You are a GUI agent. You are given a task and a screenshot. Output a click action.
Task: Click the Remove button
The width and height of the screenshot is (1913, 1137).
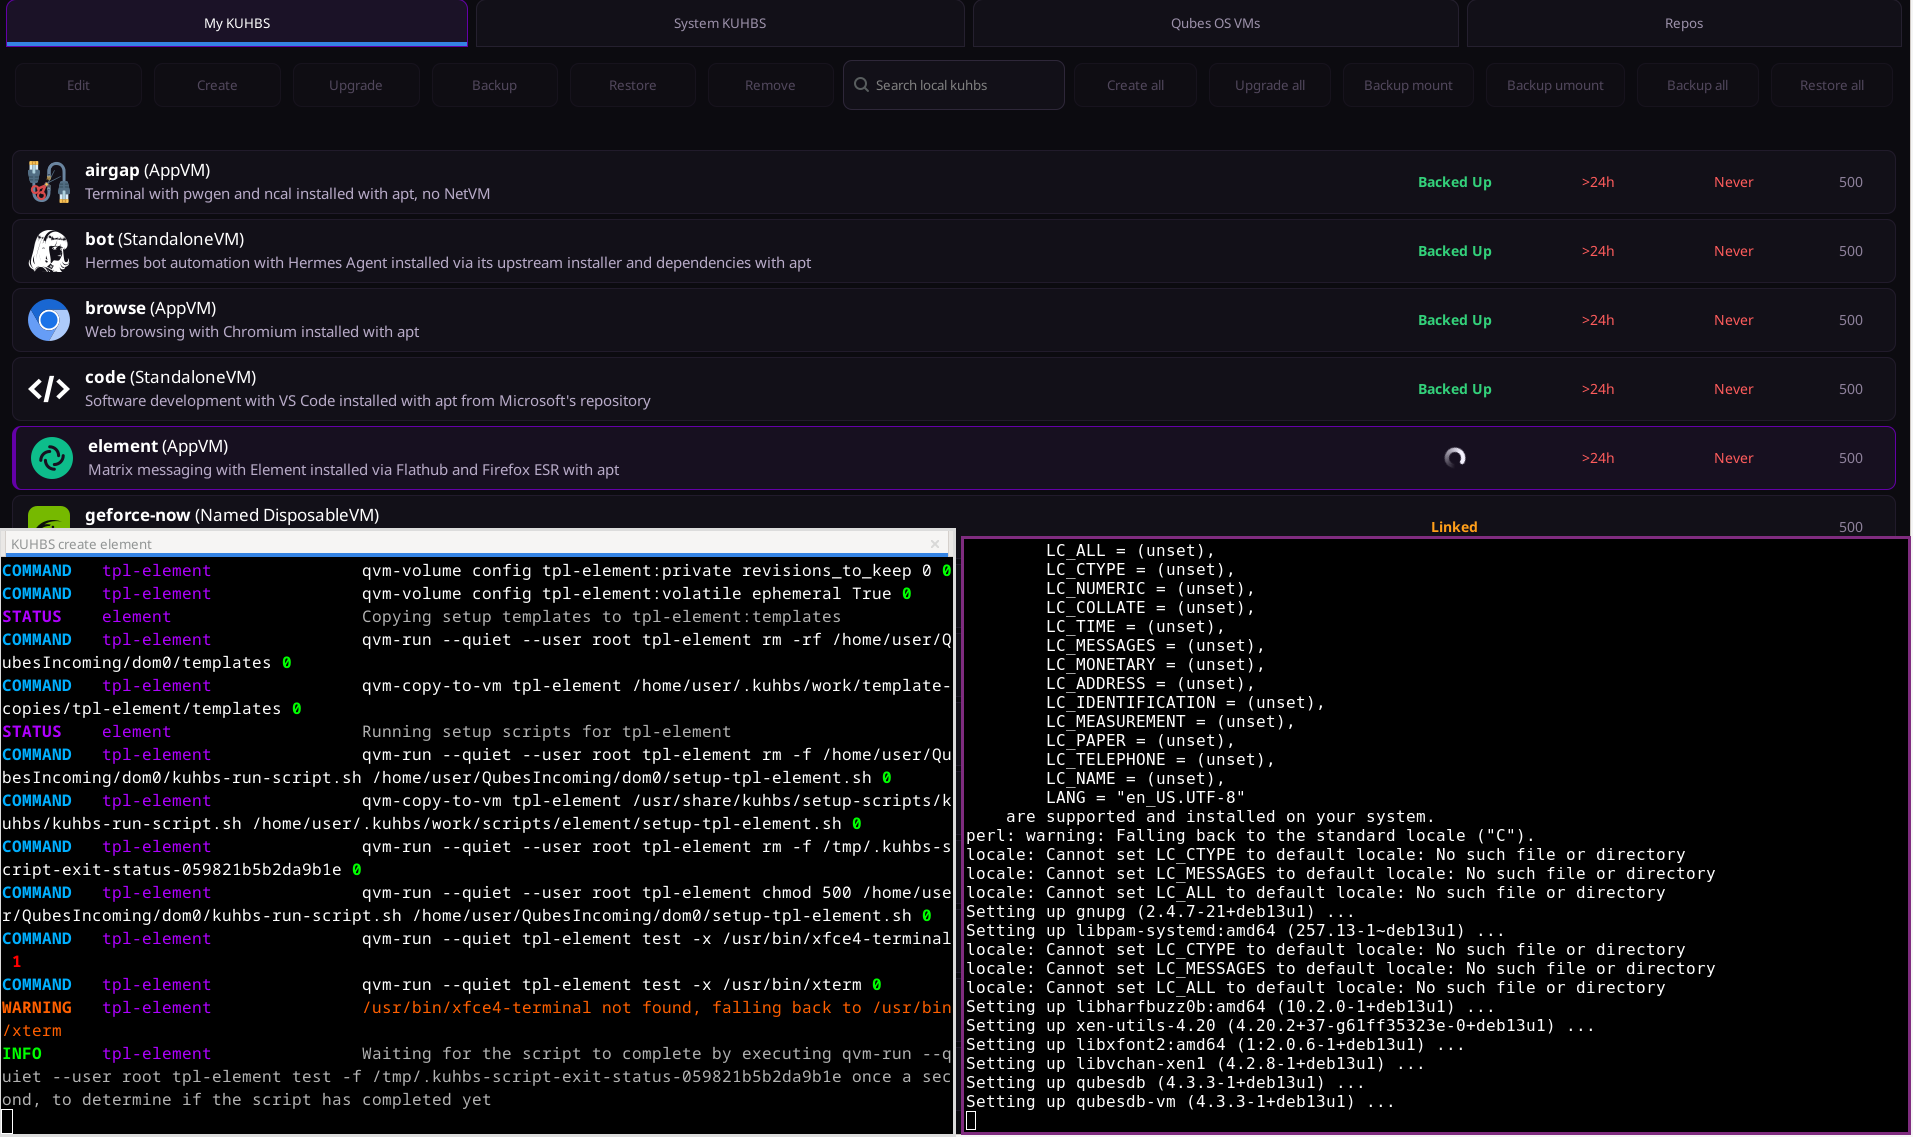pos(770,85)
